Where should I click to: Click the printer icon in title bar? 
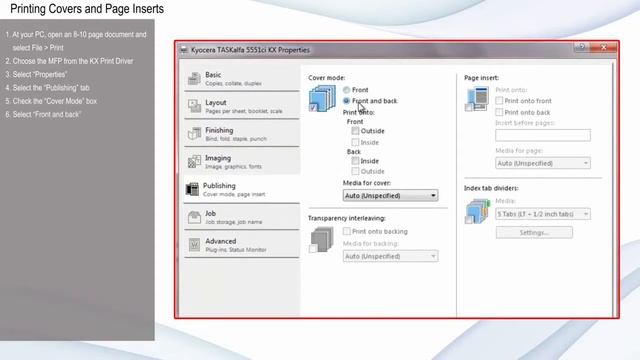pos(184,50)
